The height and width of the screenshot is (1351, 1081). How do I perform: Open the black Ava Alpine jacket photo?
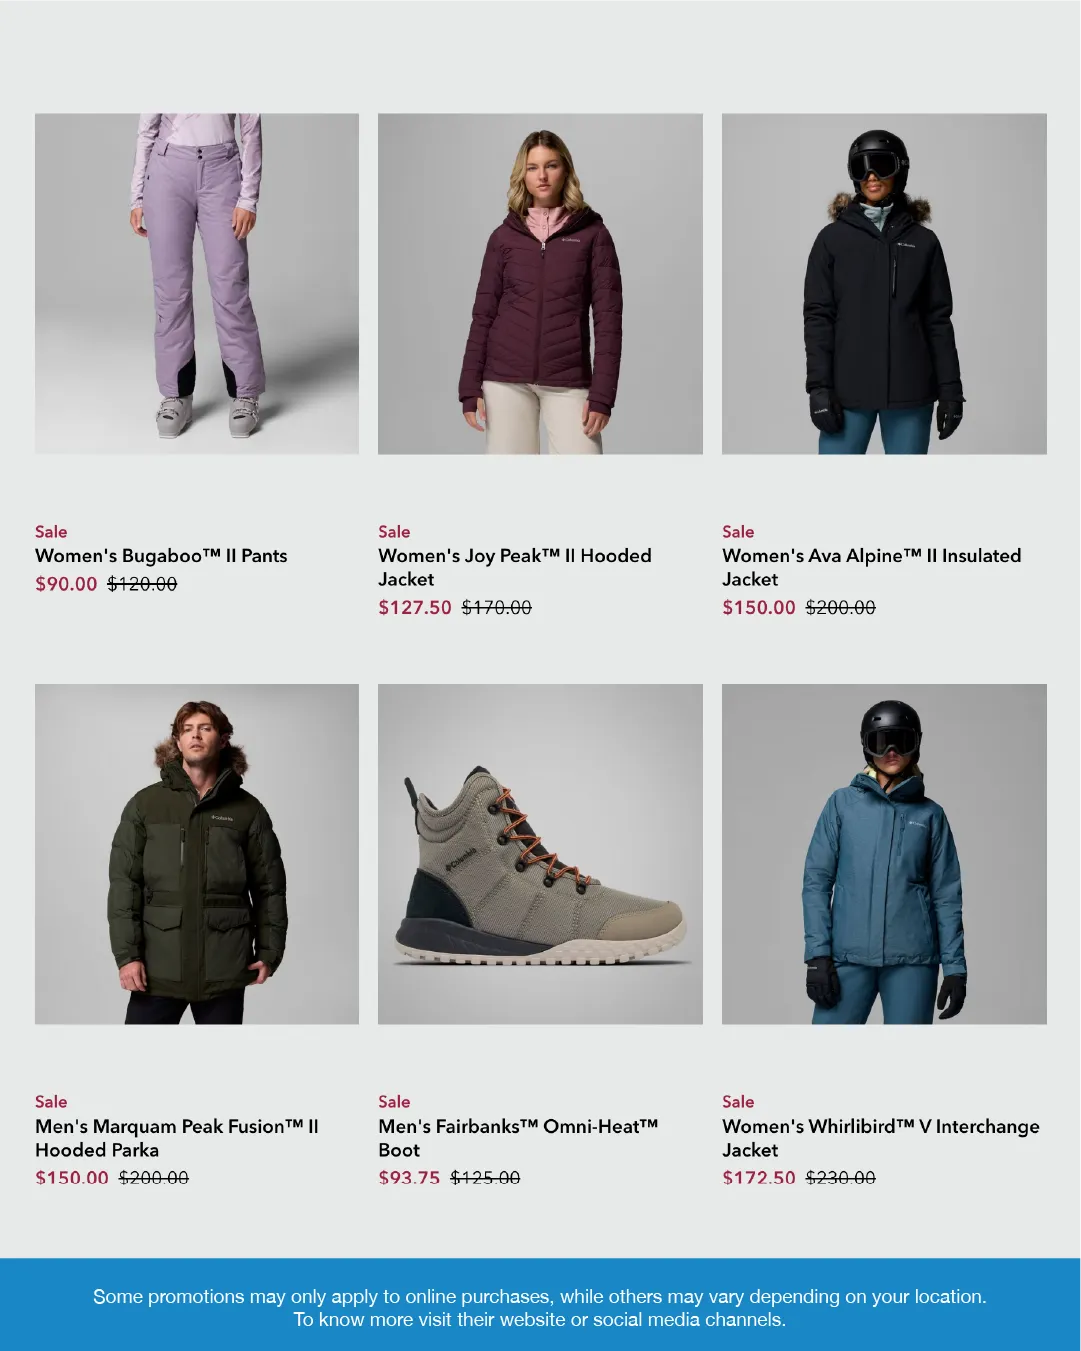point(884,284)
